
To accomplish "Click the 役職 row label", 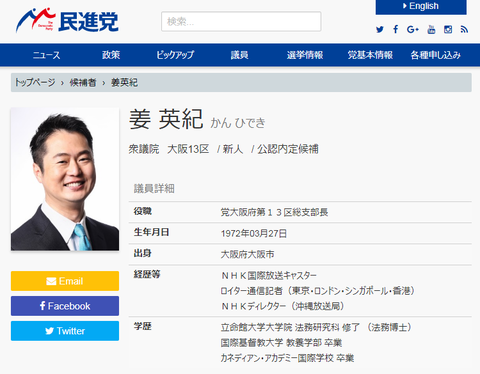I will click(x=143, y=211).
